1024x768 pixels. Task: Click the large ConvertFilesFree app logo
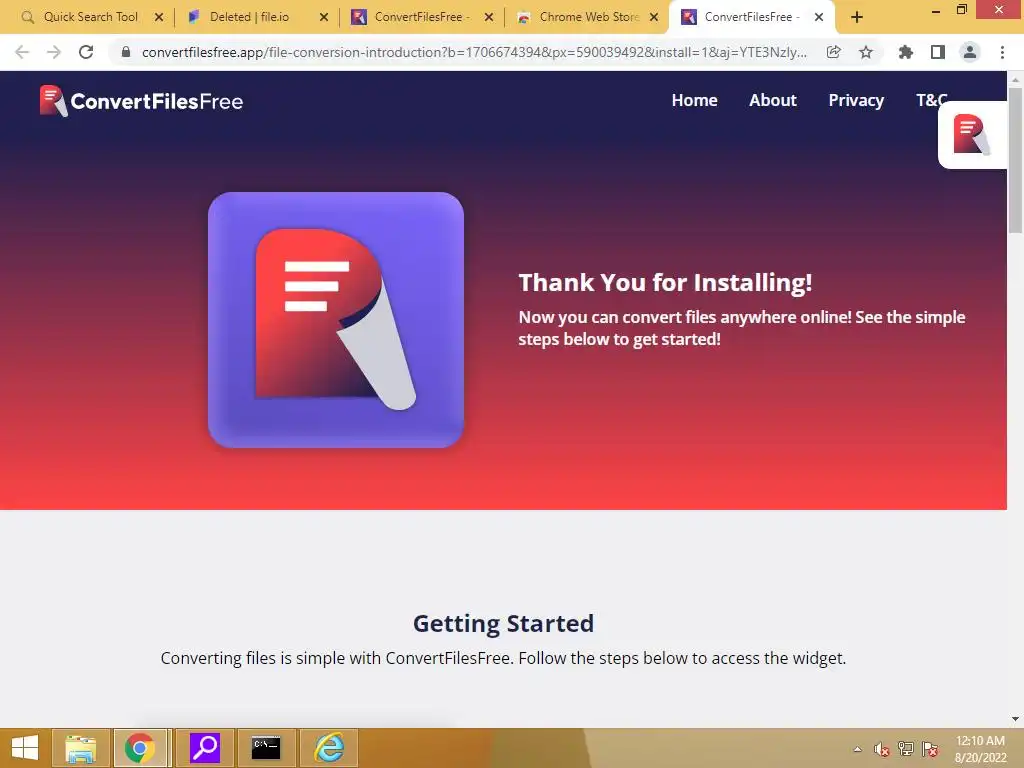[x=336, y=320]
